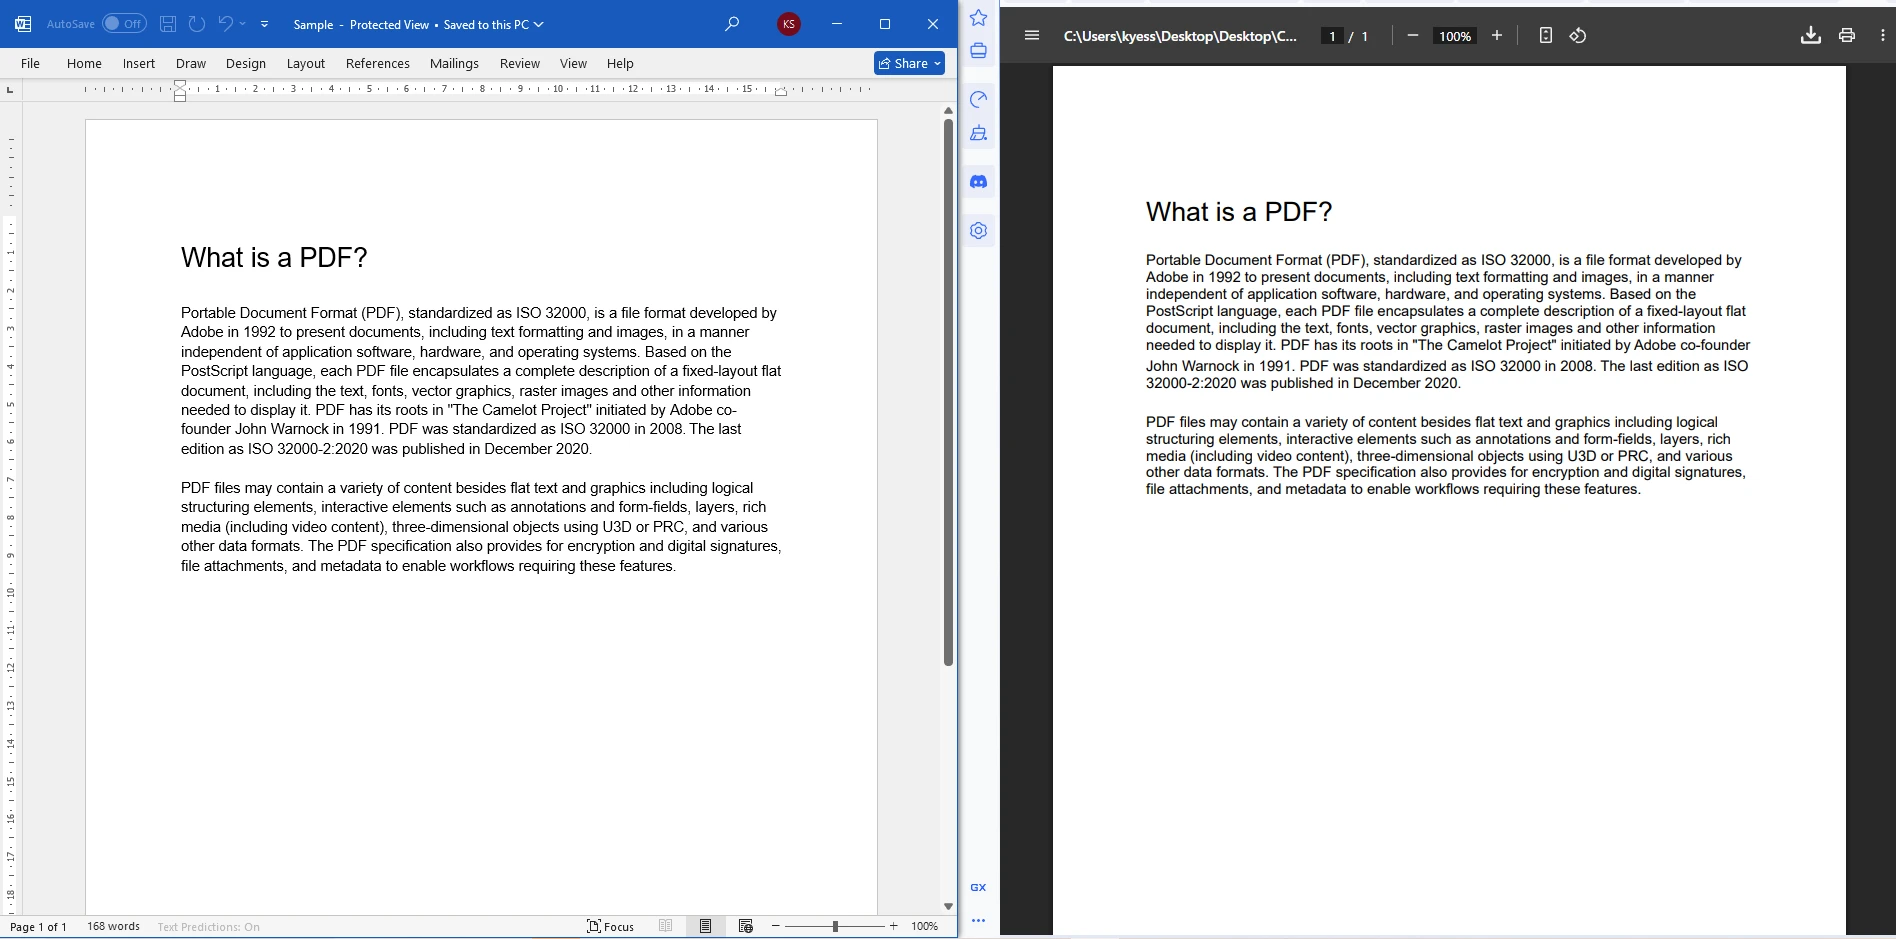Rotate the PDF counterclockwise
This screenshot has height=939, width=1896.
pos(1578,36)
